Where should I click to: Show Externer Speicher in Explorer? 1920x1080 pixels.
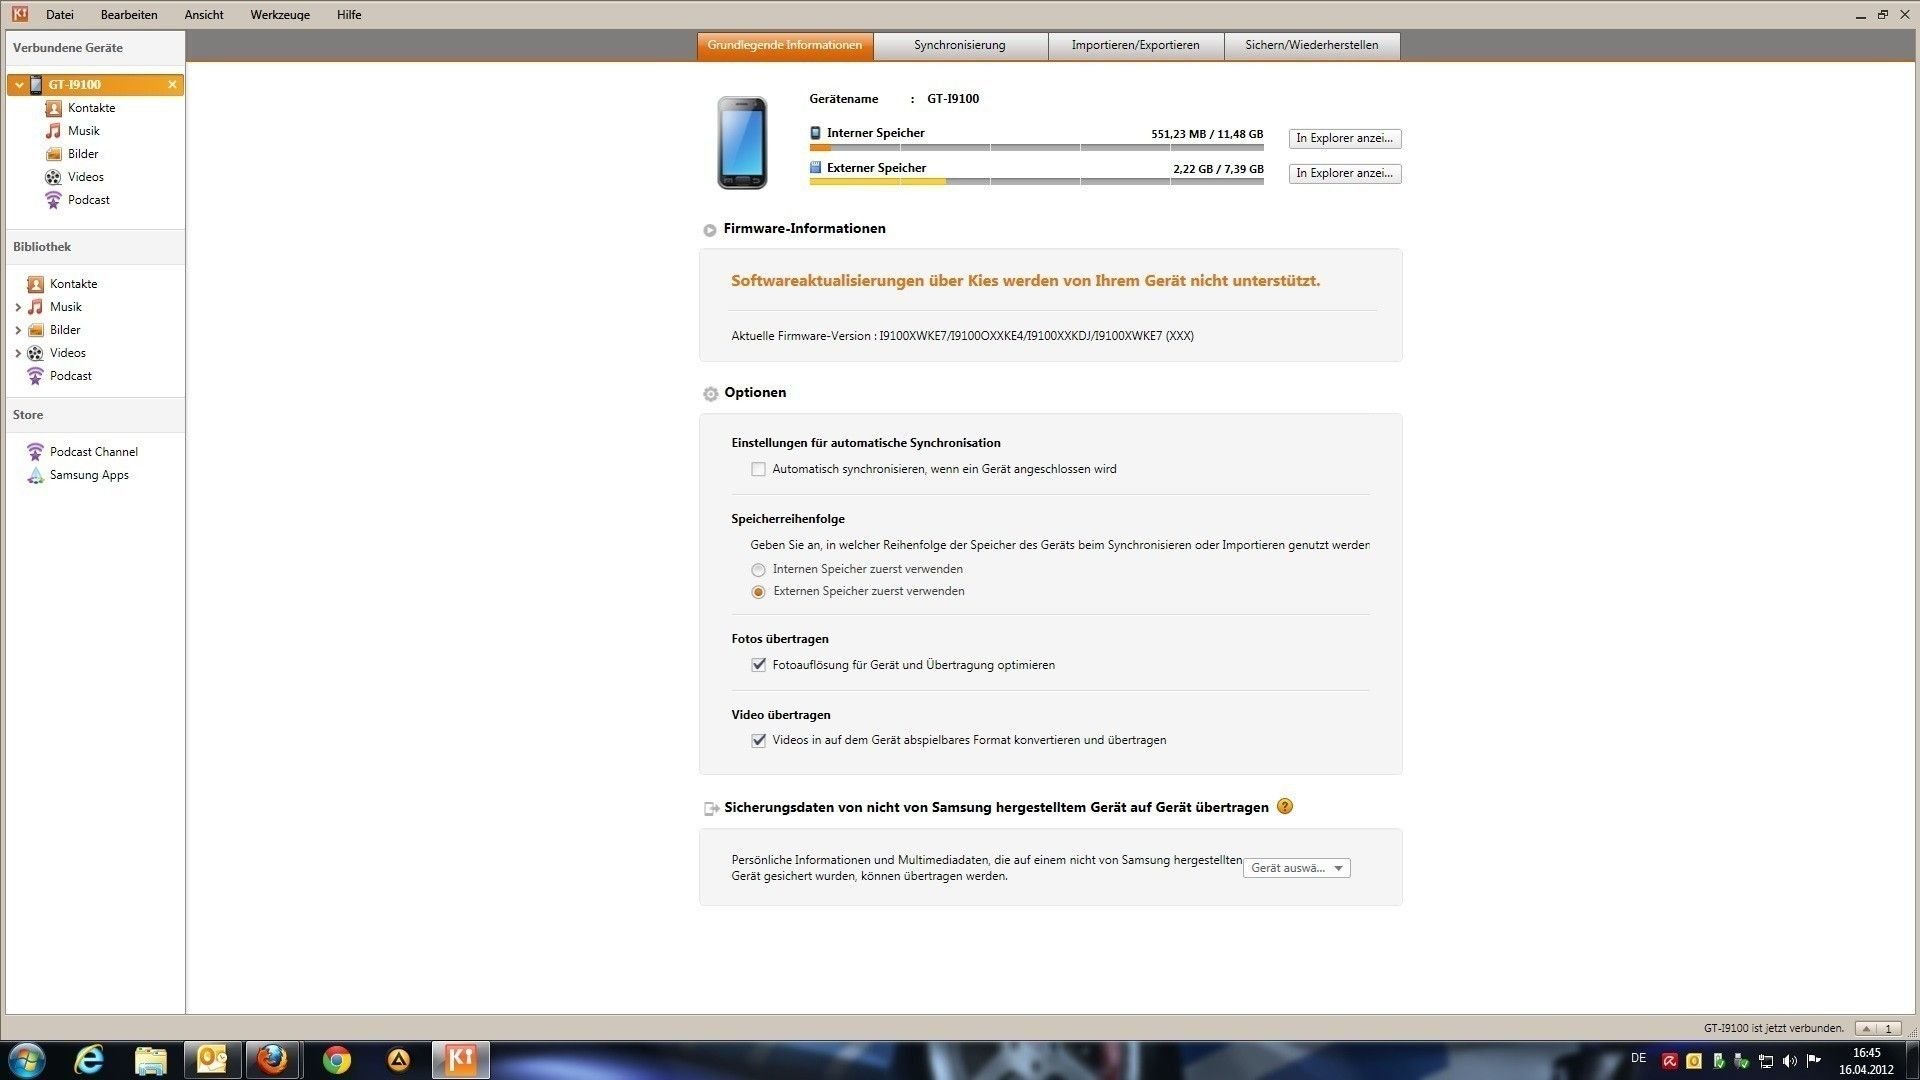coord(1345,173)
